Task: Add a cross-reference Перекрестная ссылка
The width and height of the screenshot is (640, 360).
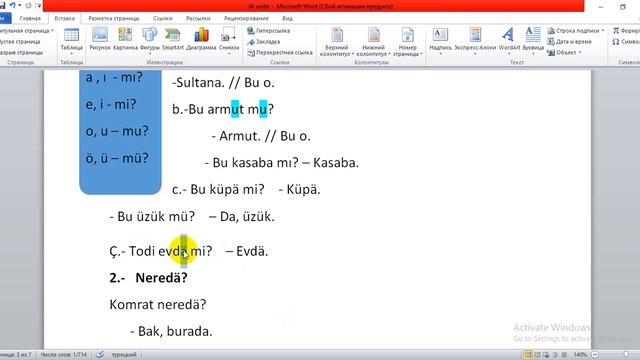Action: pyautogui.click(x=280, y=53)
